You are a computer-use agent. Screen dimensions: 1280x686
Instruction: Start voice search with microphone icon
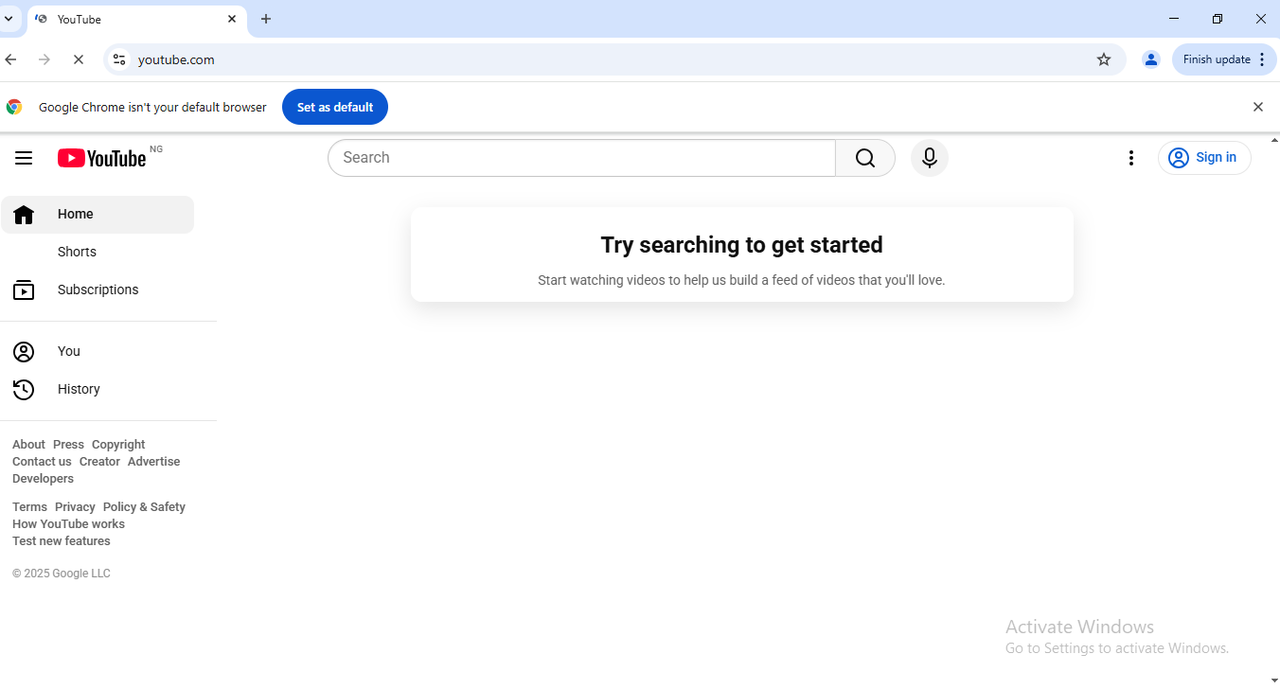929,158
